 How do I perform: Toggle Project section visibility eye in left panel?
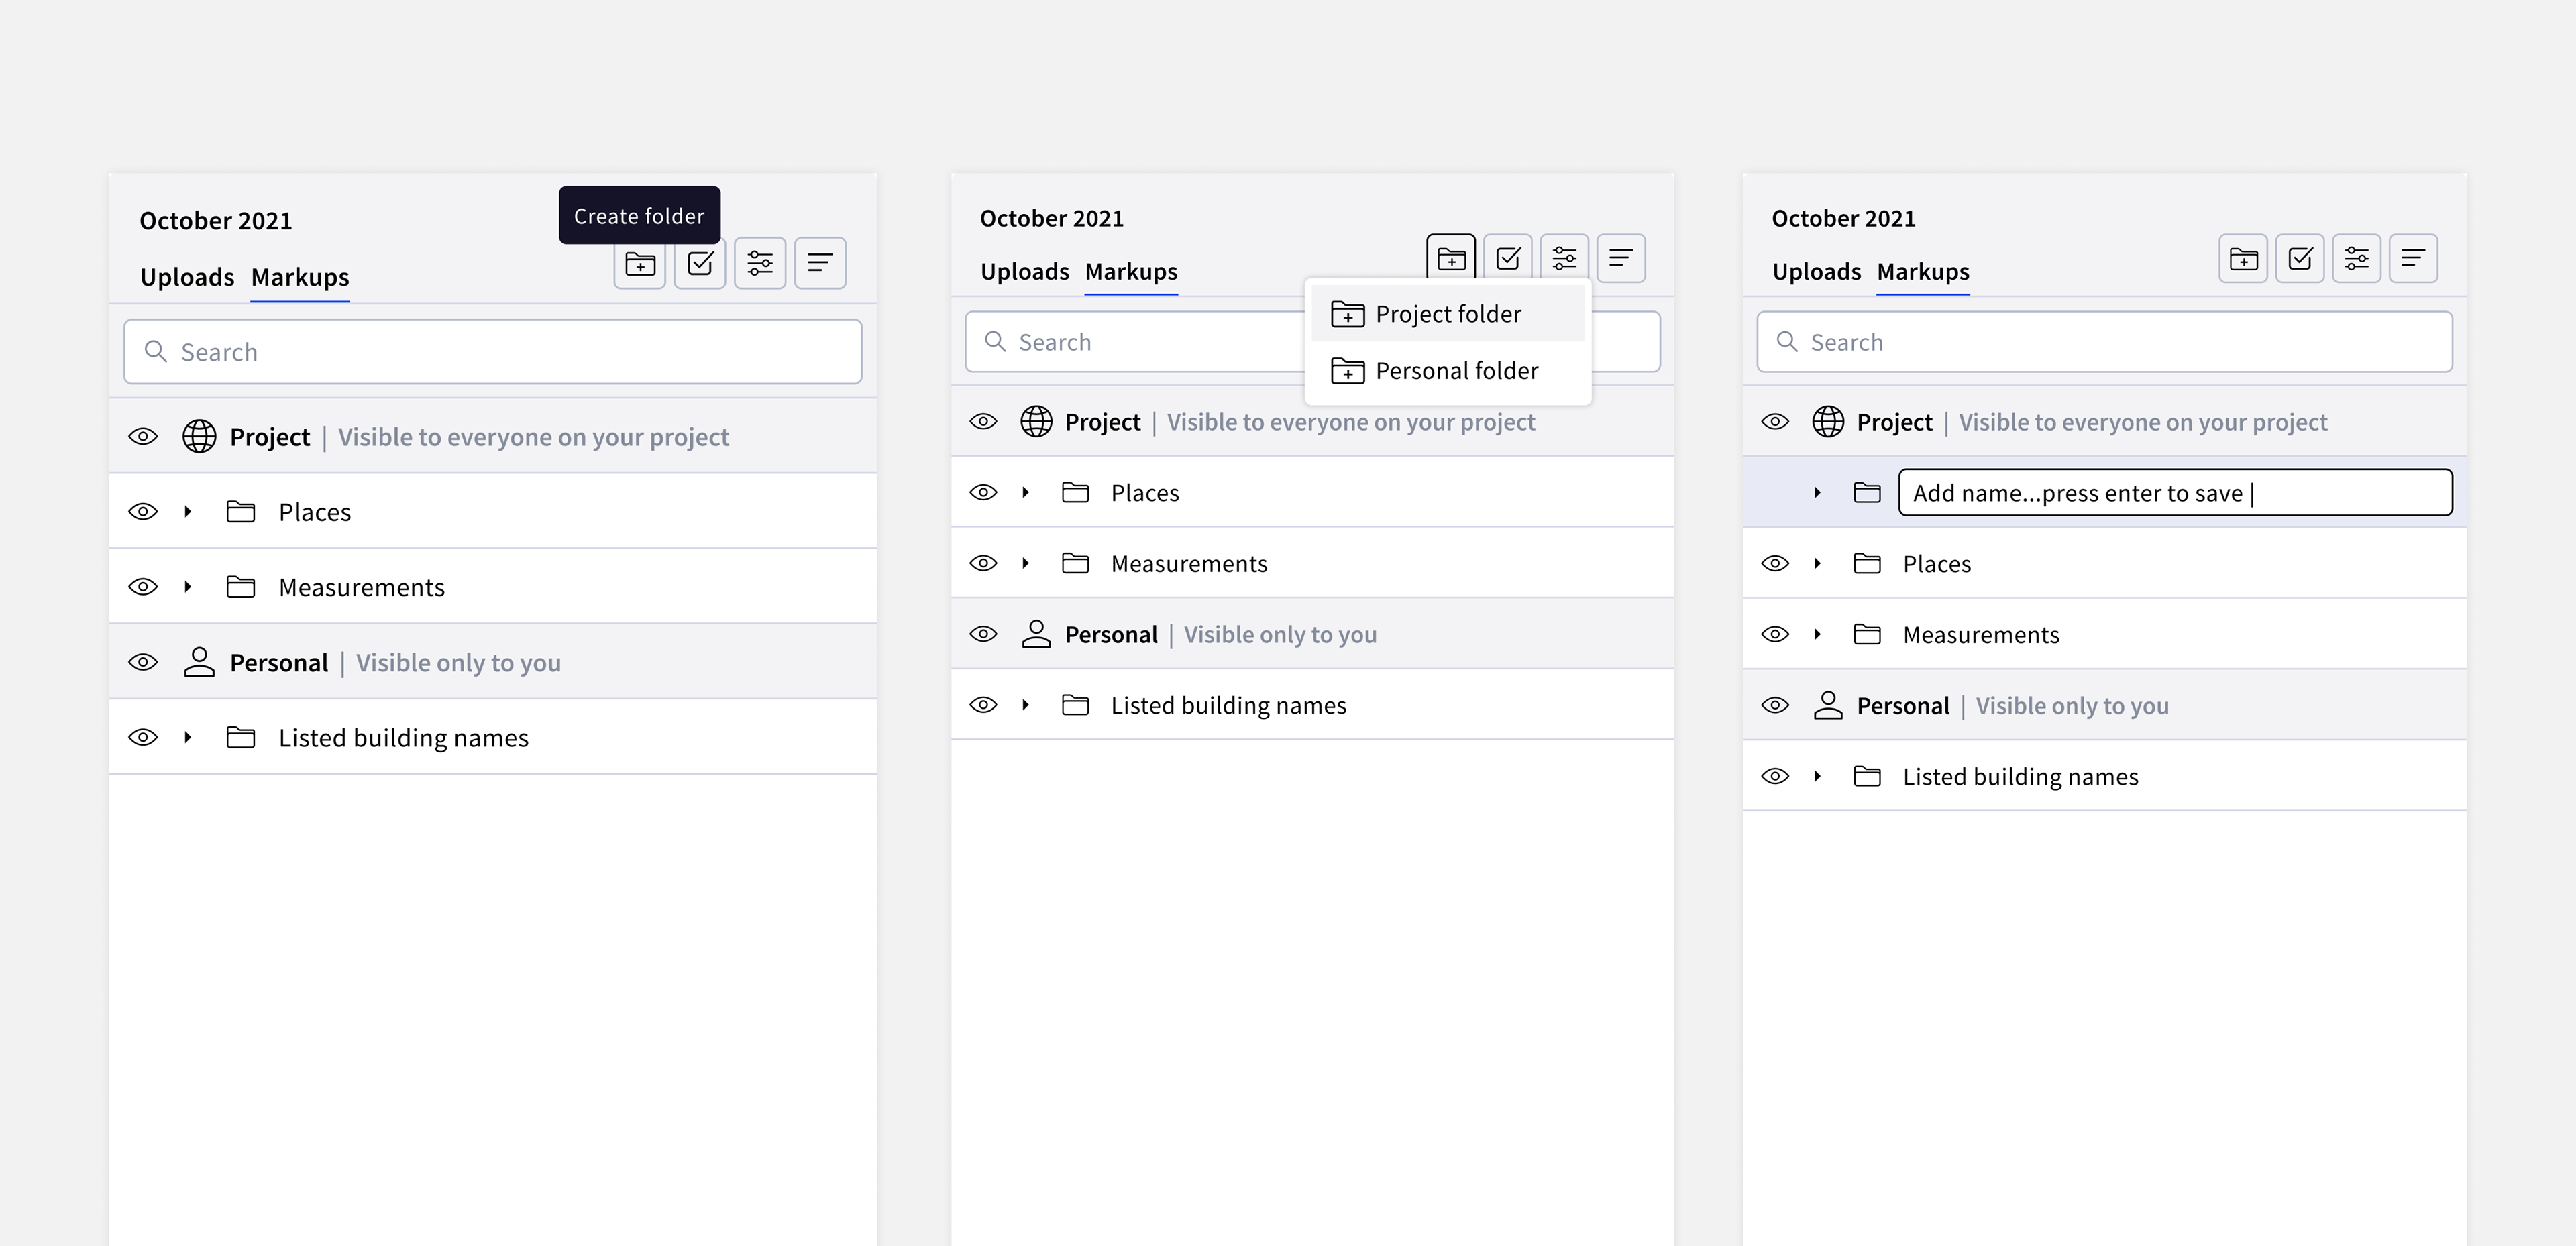coord(143,437)
